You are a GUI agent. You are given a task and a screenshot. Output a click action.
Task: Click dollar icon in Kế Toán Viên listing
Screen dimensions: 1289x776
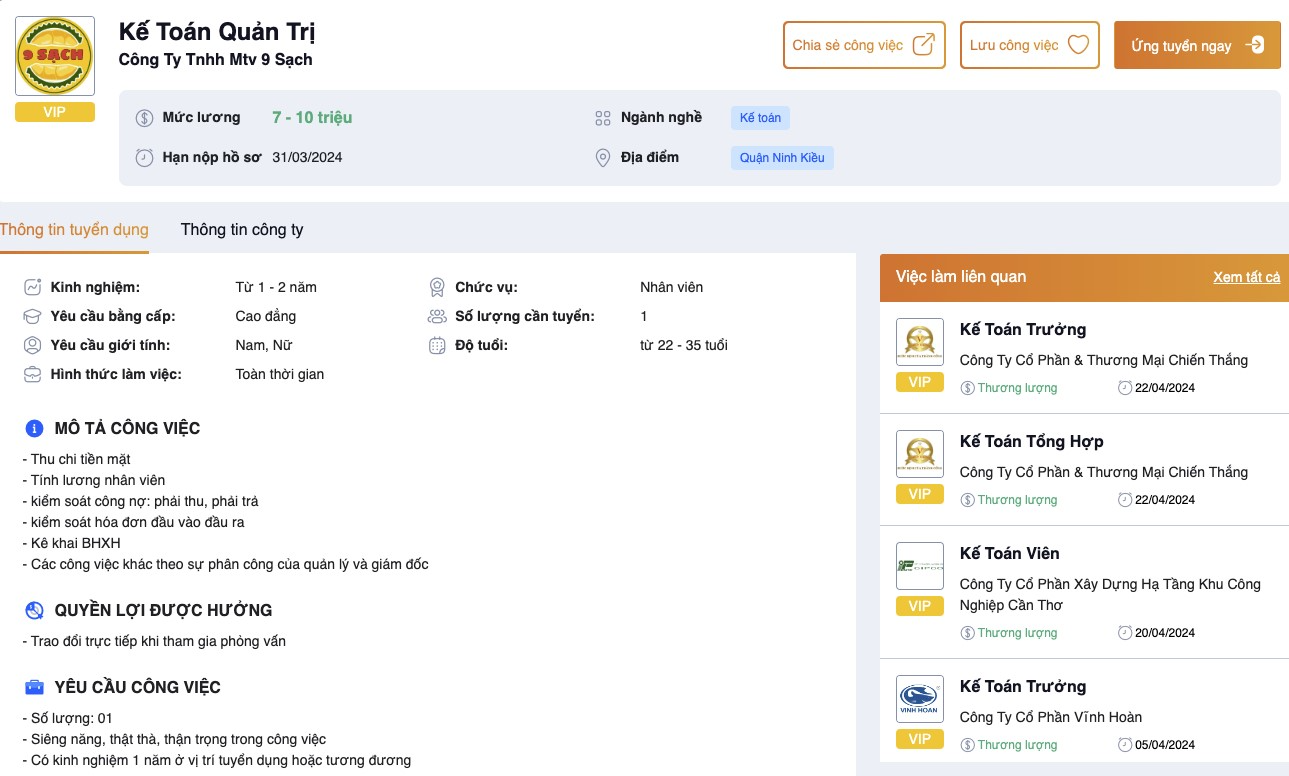(x=967, y=632)
